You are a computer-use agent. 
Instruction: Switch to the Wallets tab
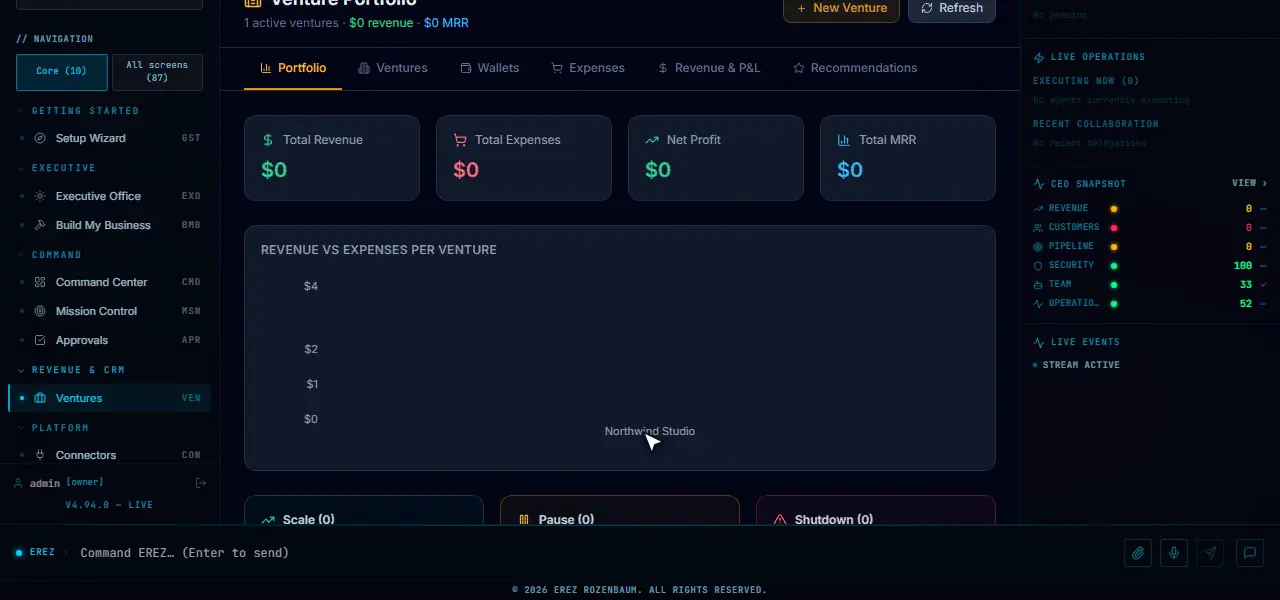pyautogui.click(x=489, y=68)
